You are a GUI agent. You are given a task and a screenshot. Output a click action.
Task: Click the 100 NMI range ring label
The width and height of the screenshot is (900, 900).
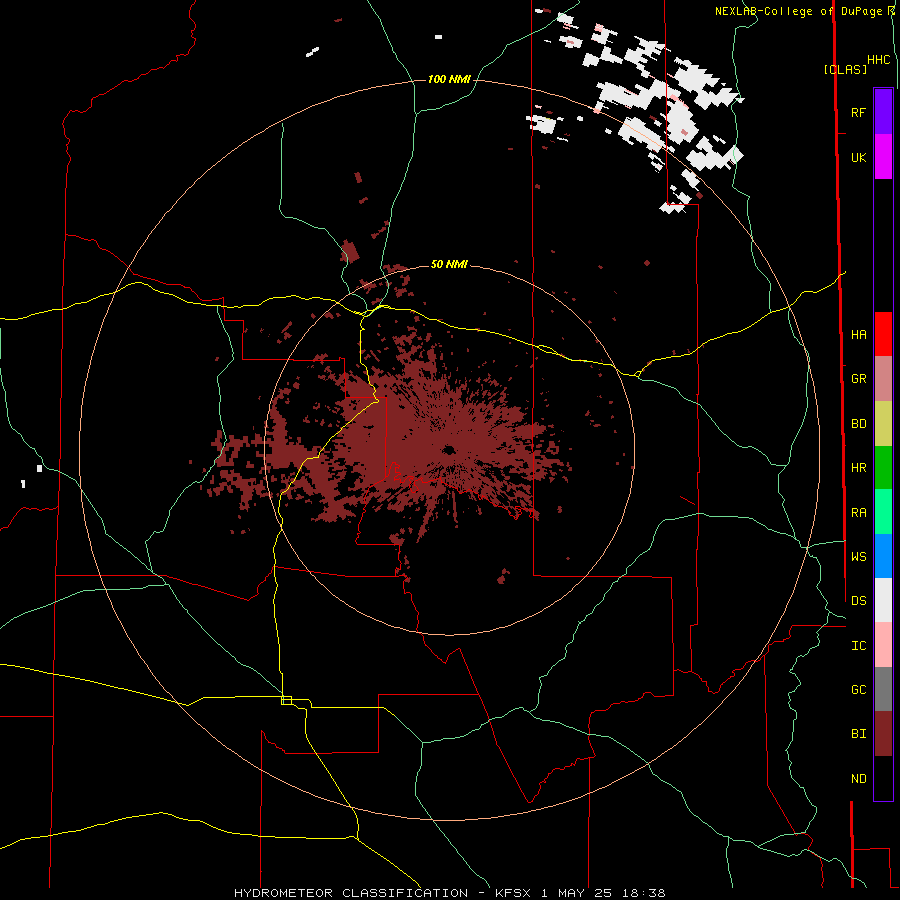pyautogui.click(x=449, y=79)
